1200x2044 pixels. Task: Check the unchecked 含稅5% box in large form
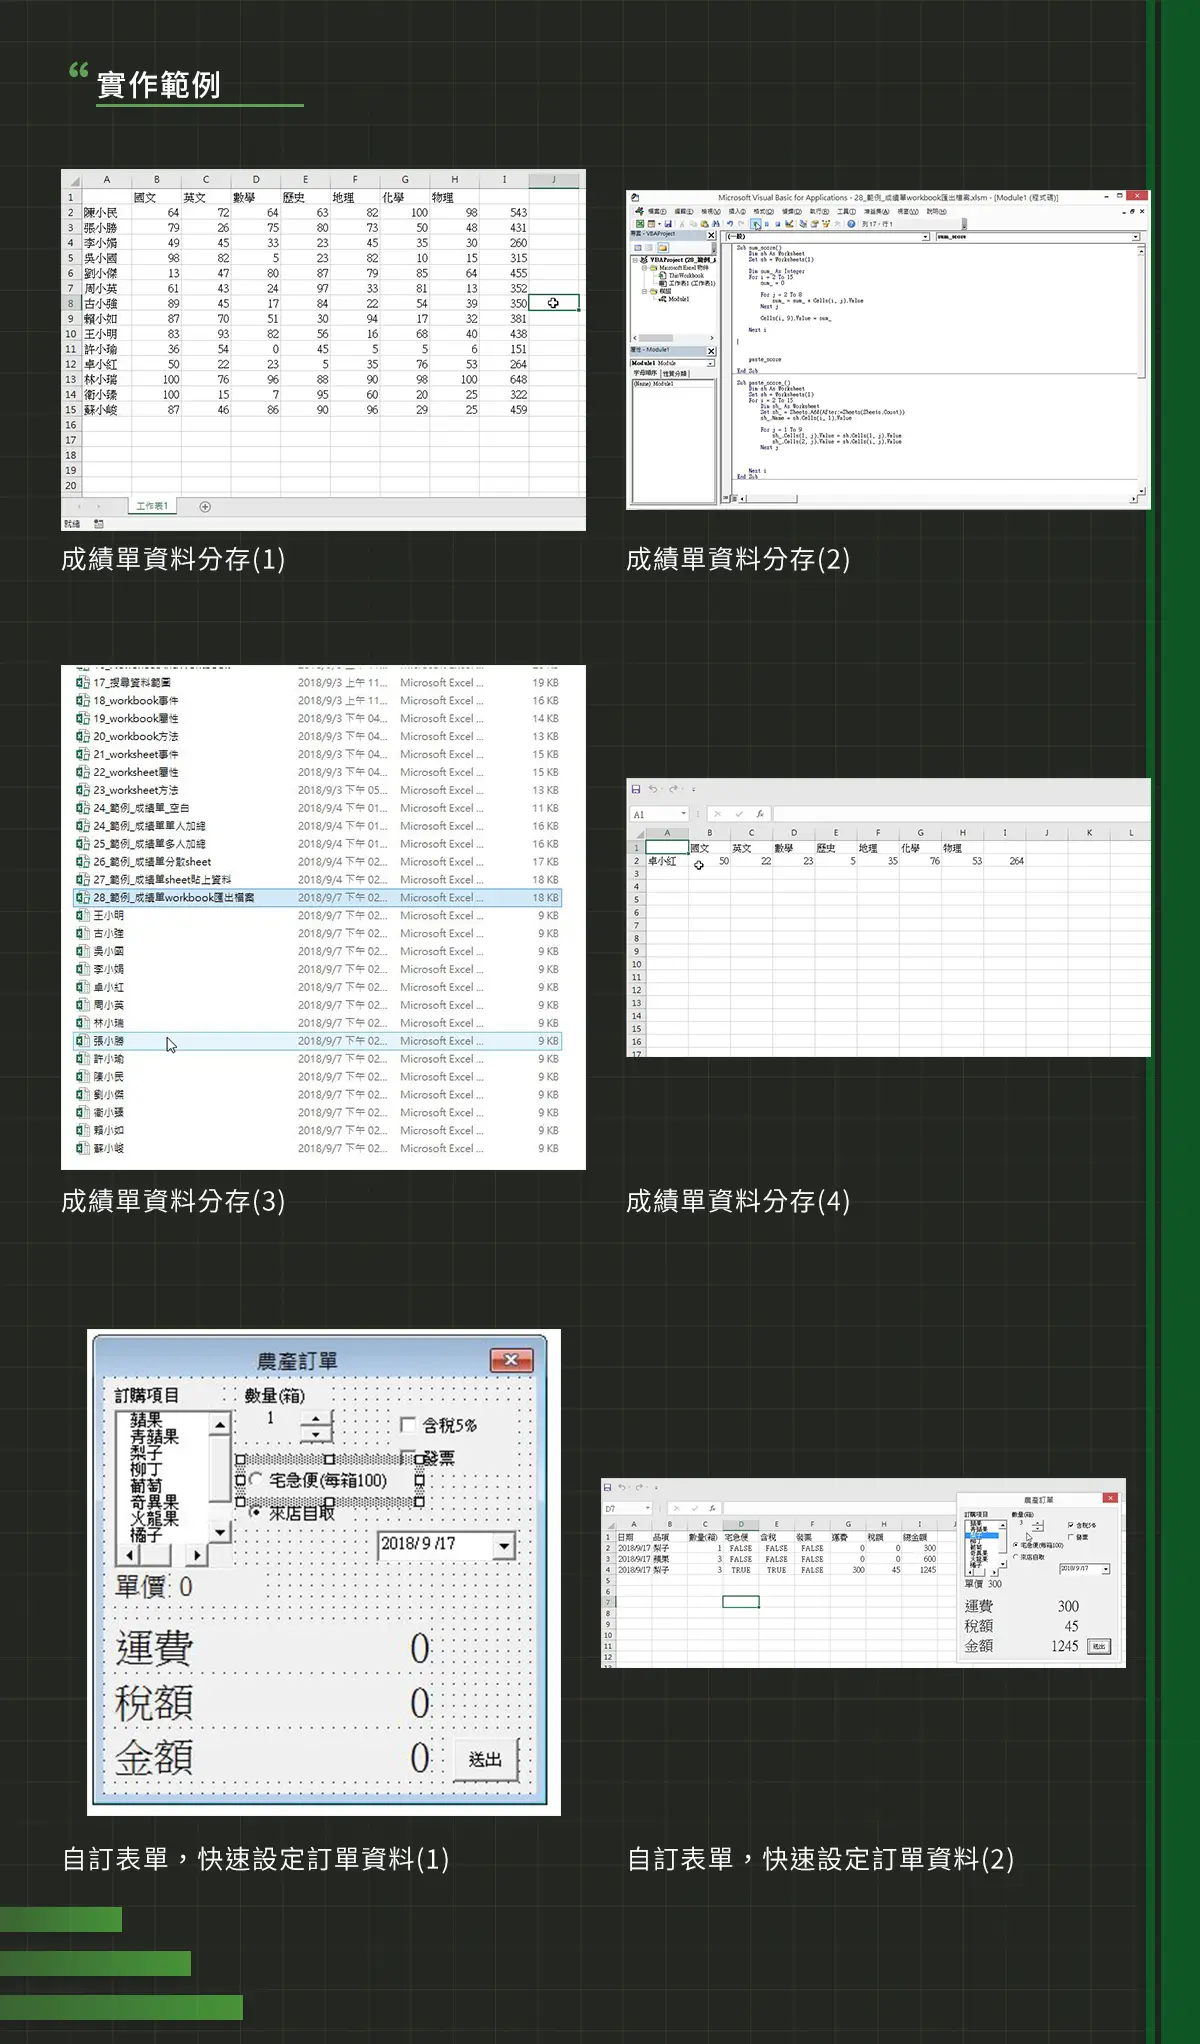408,1424
